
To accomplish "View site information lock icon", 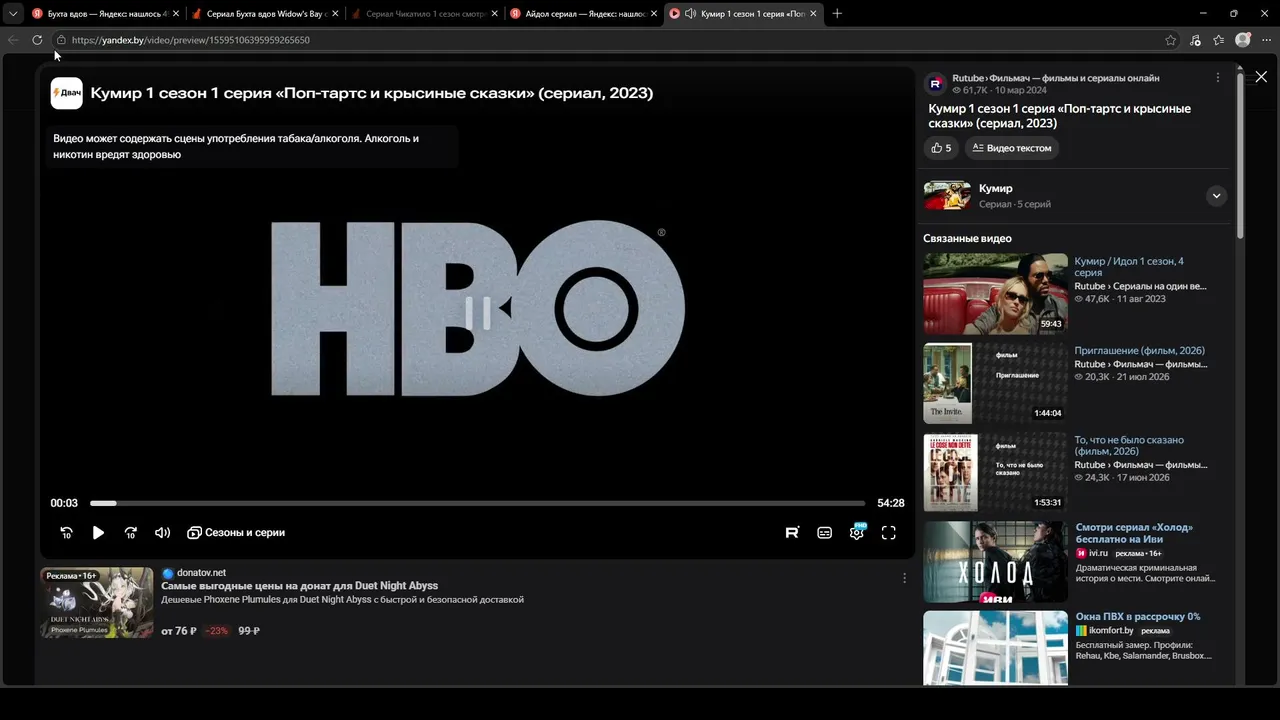I will point(61,40).
